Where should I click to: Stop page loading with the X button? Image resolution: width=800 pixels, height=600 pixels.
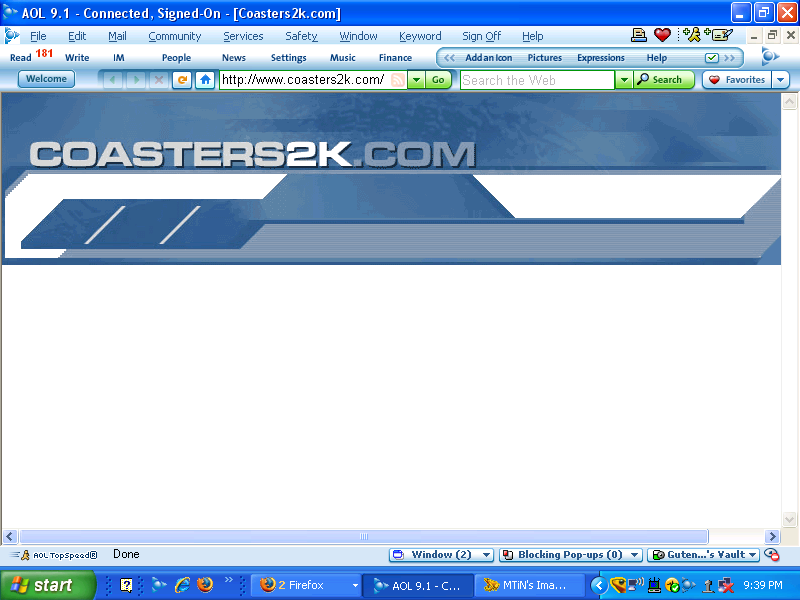159,80
